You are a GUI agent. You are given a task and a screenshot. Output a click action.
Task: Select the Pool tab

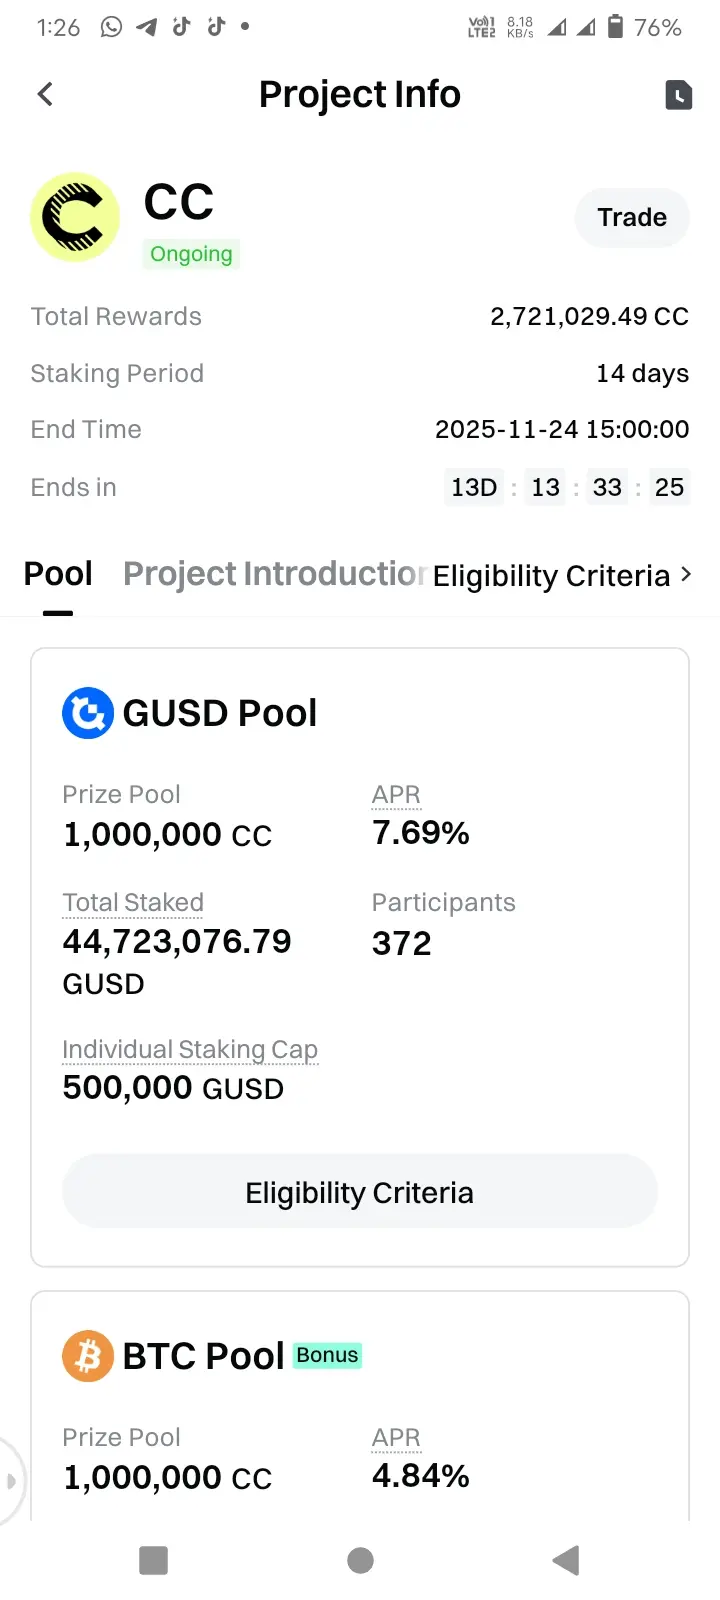[58, 574]
